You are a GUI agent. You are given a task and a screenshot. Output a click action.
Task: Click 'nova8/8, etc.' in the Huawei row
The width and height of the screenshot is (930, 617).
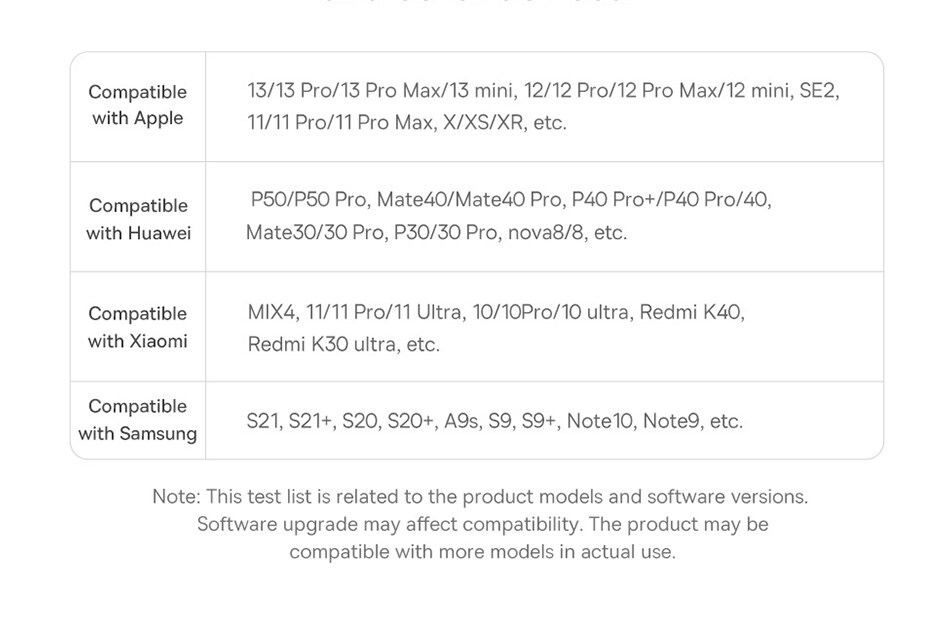(x=566, y=233)
